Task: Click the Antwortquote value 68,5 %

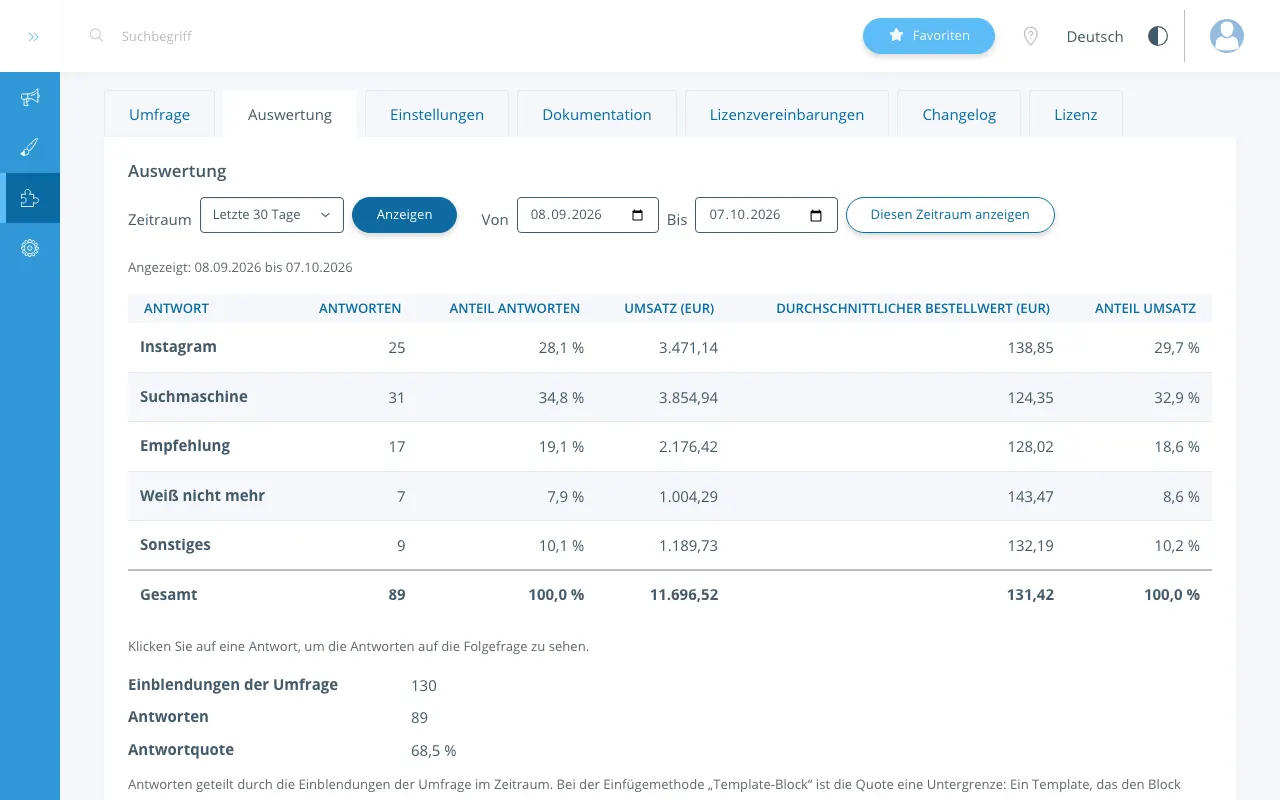Action: (x=434, y=750)
